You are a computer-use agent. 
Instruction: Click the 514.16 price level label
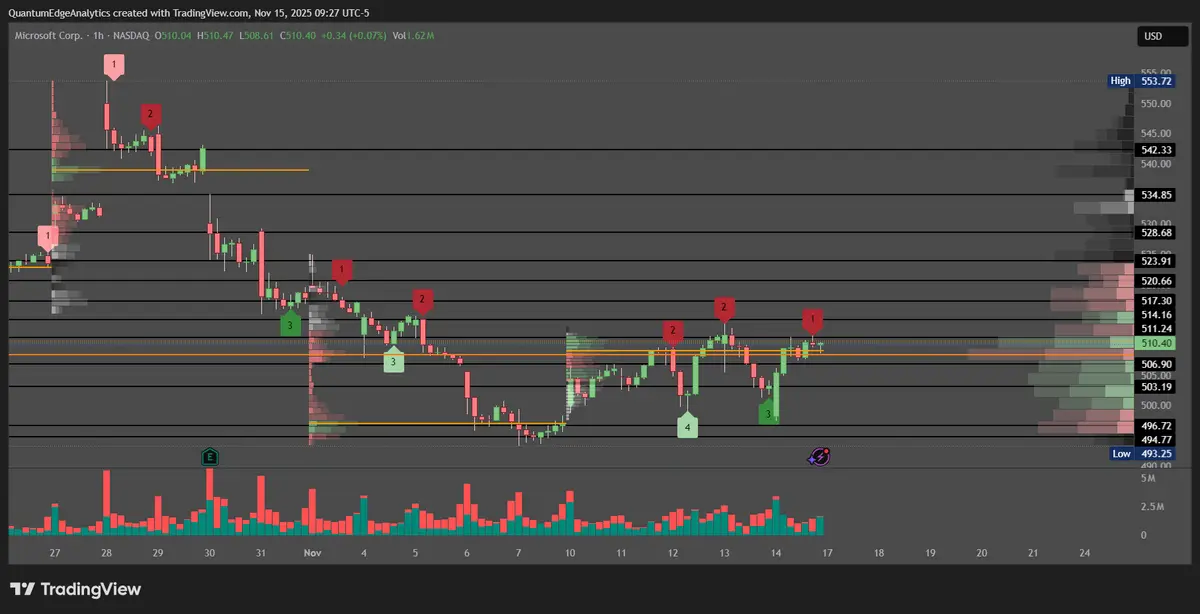tap(1156, 315)
